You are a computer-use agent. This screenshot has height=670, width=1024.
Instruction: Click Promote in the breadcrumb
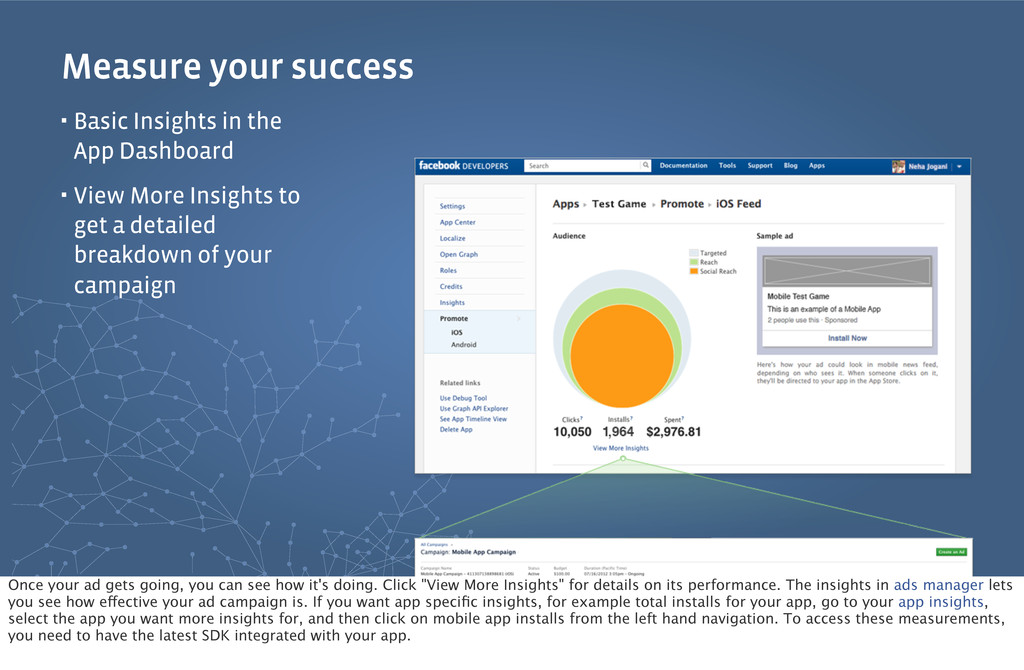pos(682,204)
